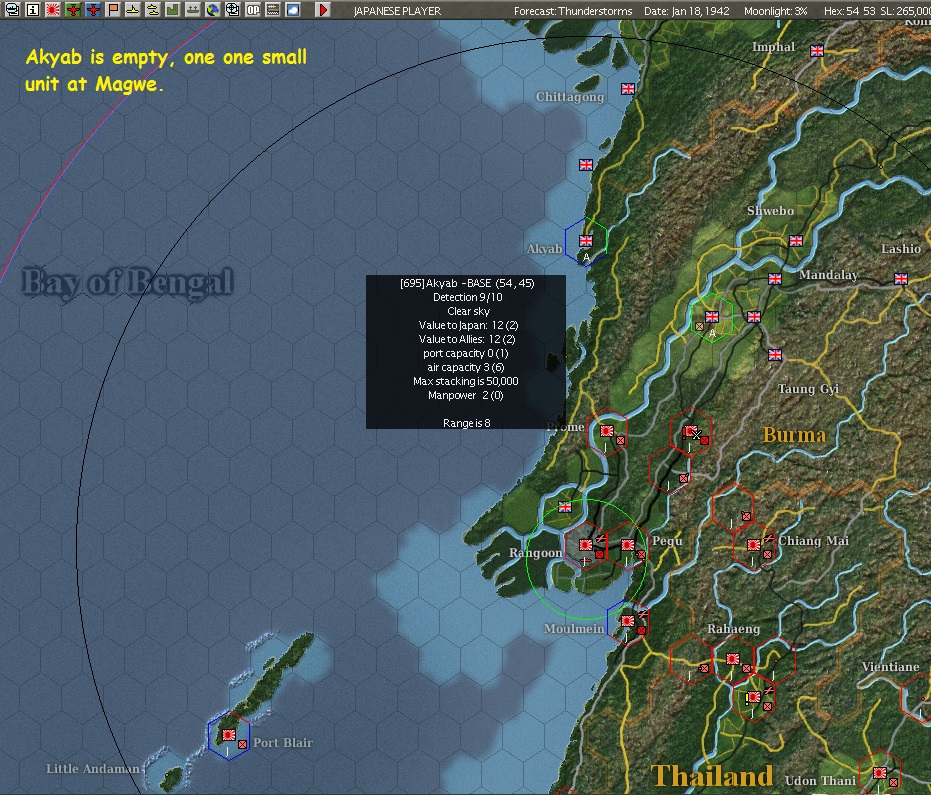
Task: Click the crosshair reticle toolbar icon
Action: 233,9
